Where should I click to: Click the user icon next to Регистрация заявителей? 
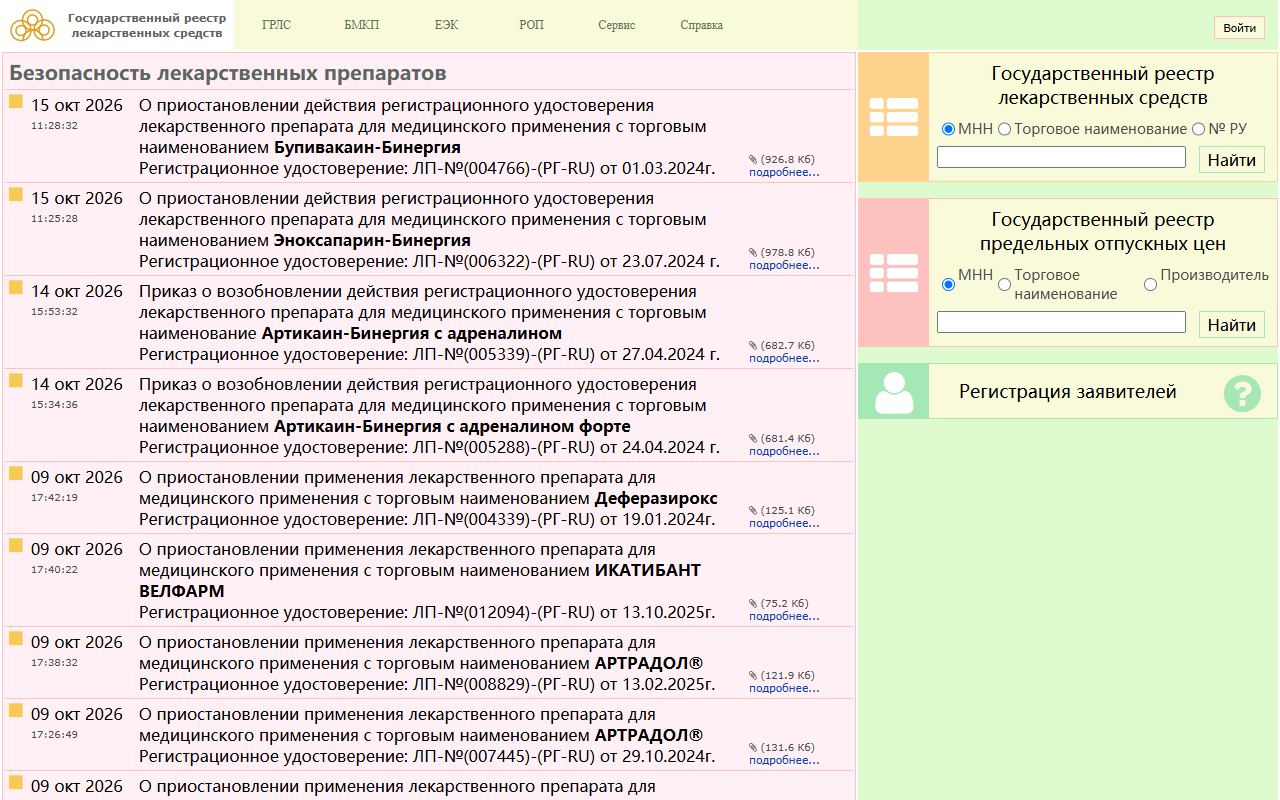[894, 391]
